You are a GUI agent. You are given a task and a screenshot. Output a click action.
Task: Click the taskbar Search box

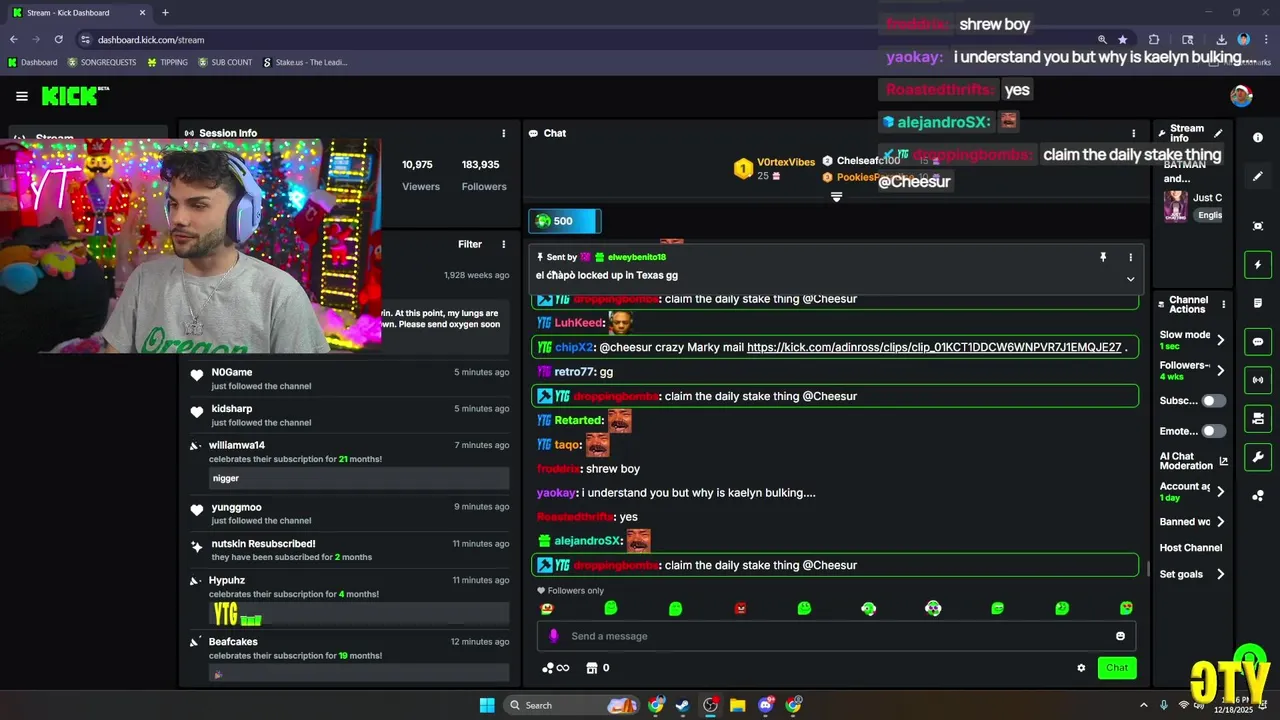tap(570, 705)
